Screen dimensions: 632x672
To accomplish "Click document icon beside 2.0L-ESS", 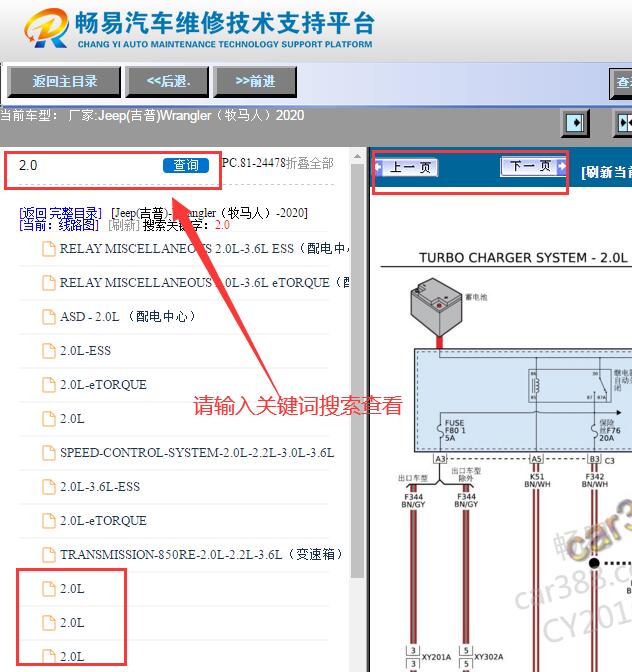I will coord(49,351).
